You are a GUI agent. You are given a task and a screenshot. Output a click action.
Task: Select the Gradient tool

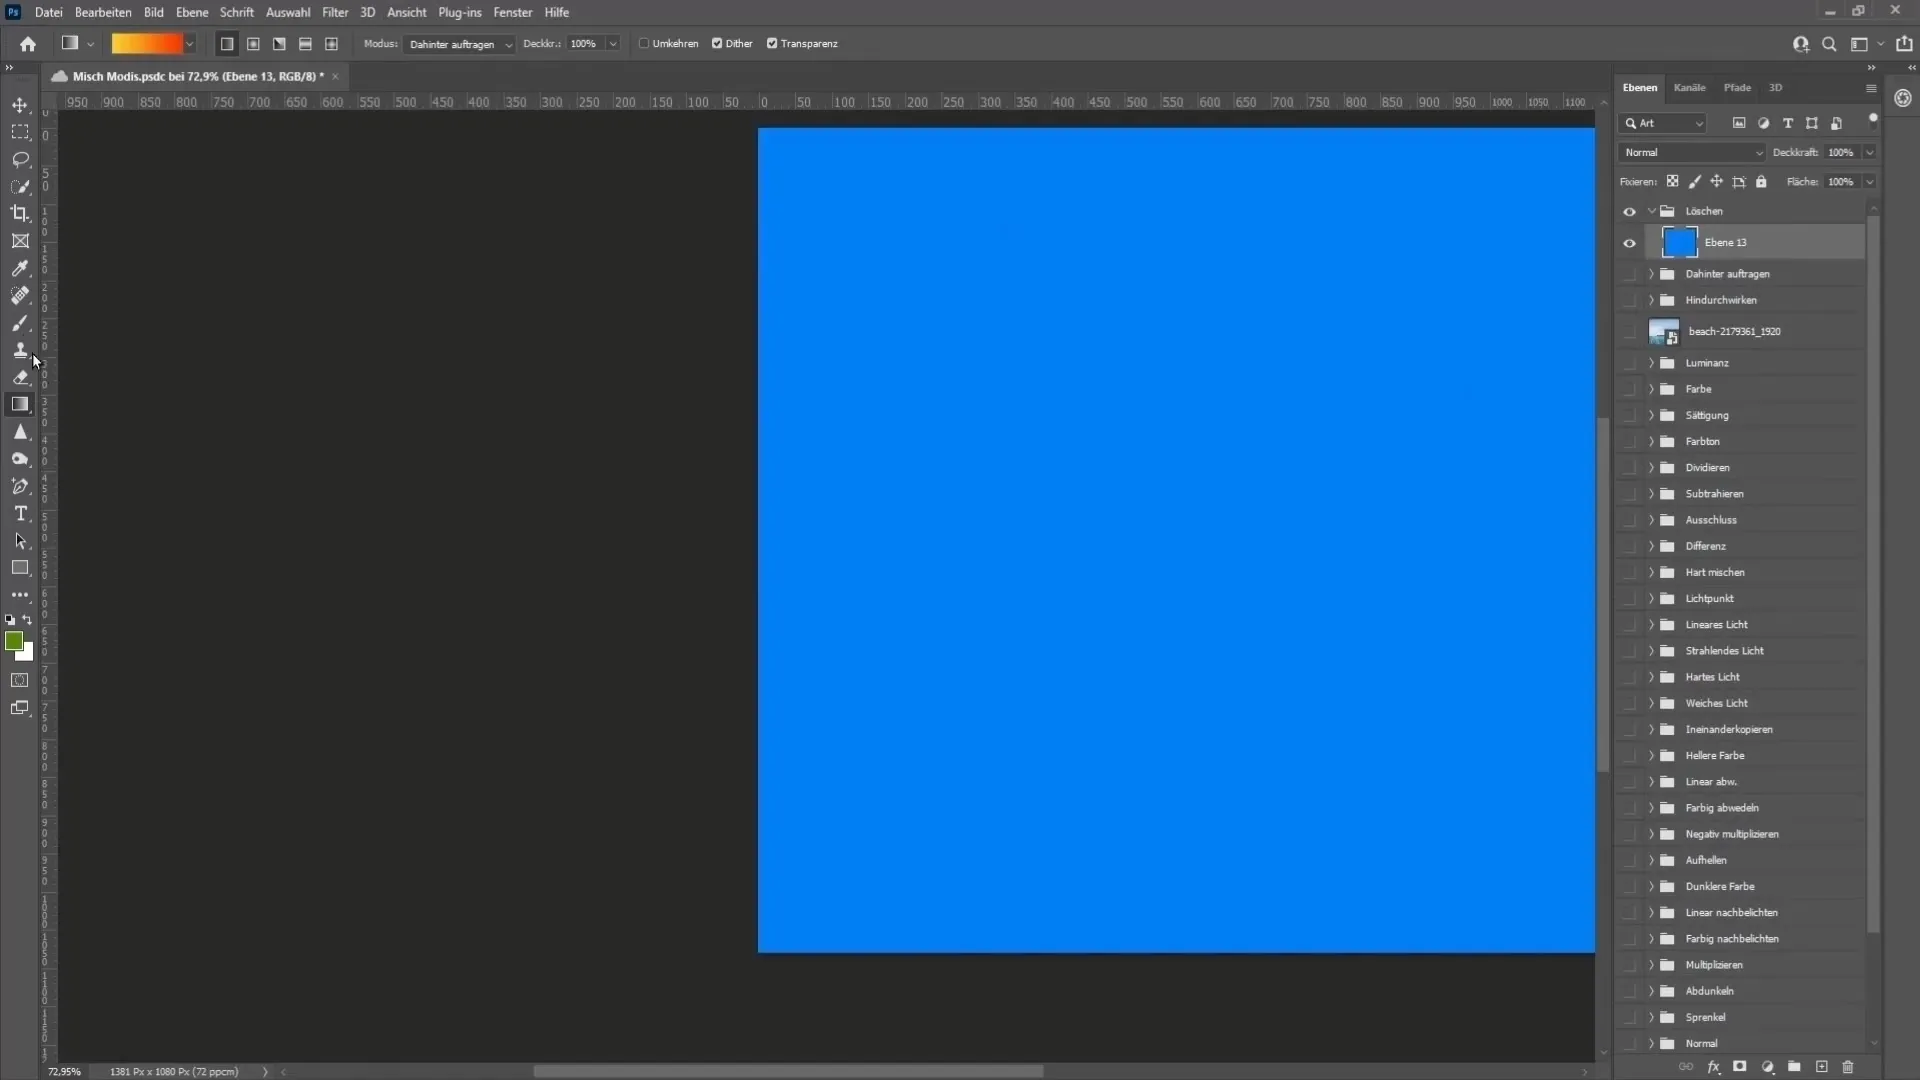tap(20, 405)
